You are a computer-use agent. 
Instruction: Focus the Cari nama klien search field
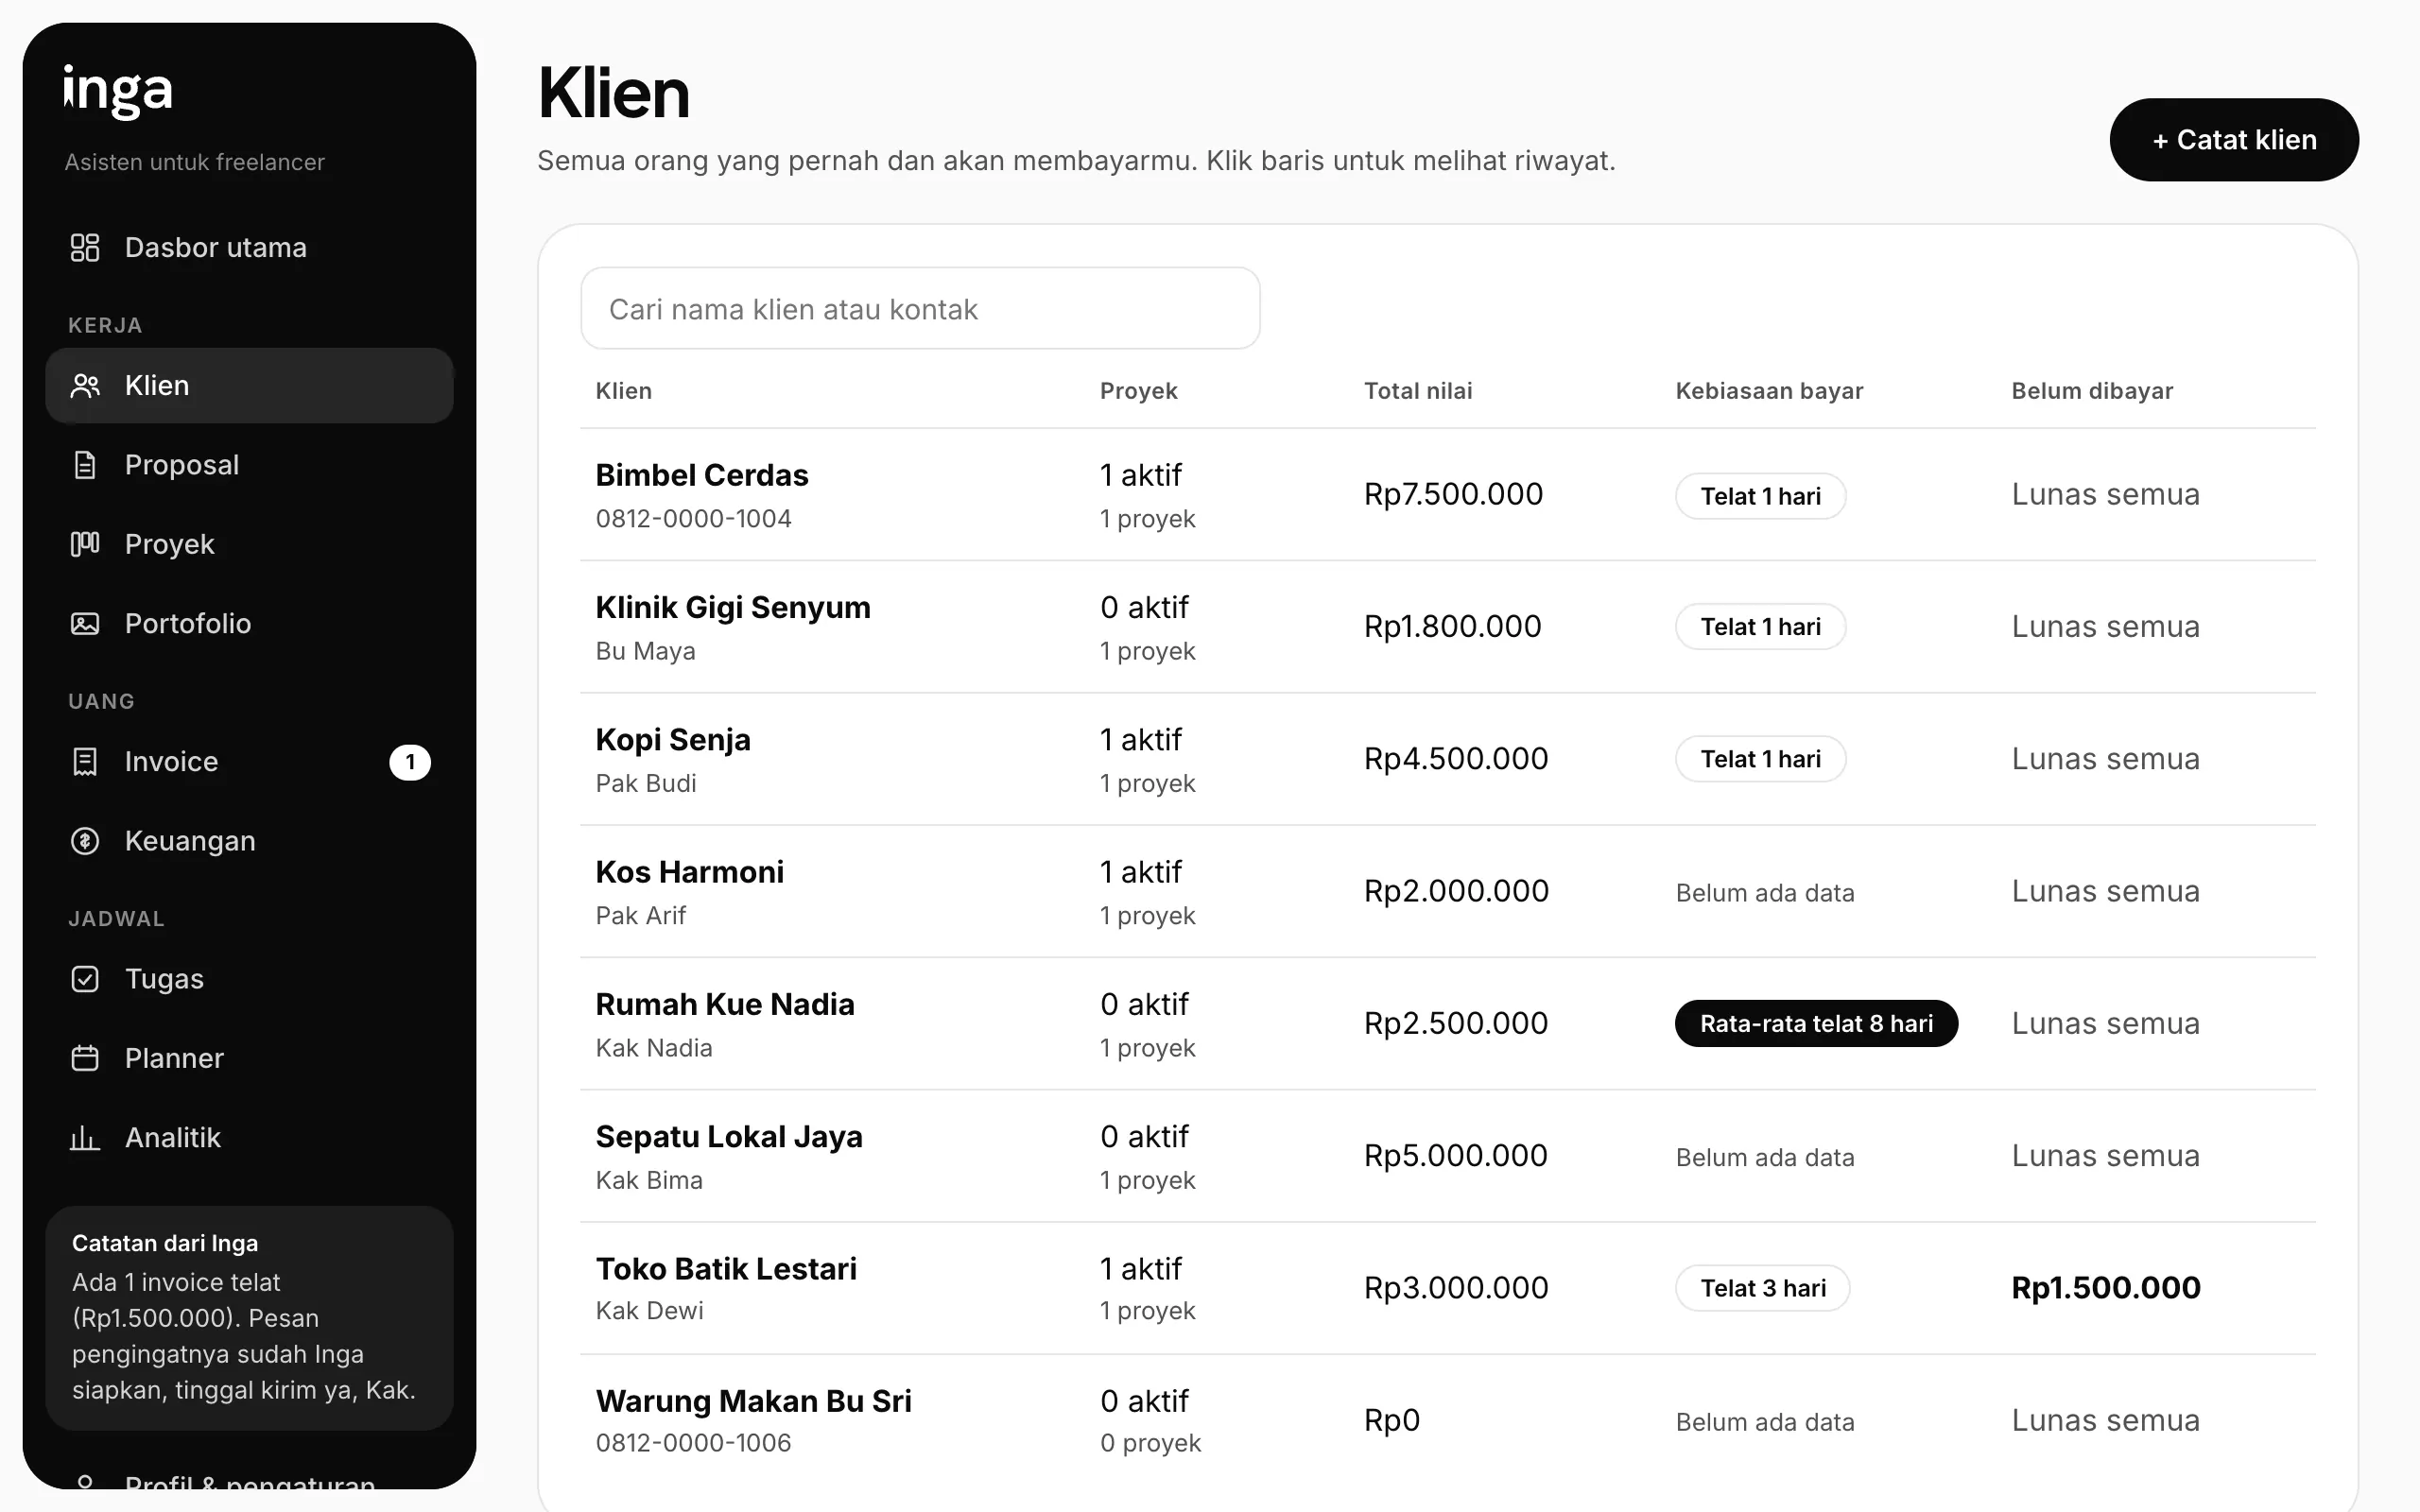(920, 308)
